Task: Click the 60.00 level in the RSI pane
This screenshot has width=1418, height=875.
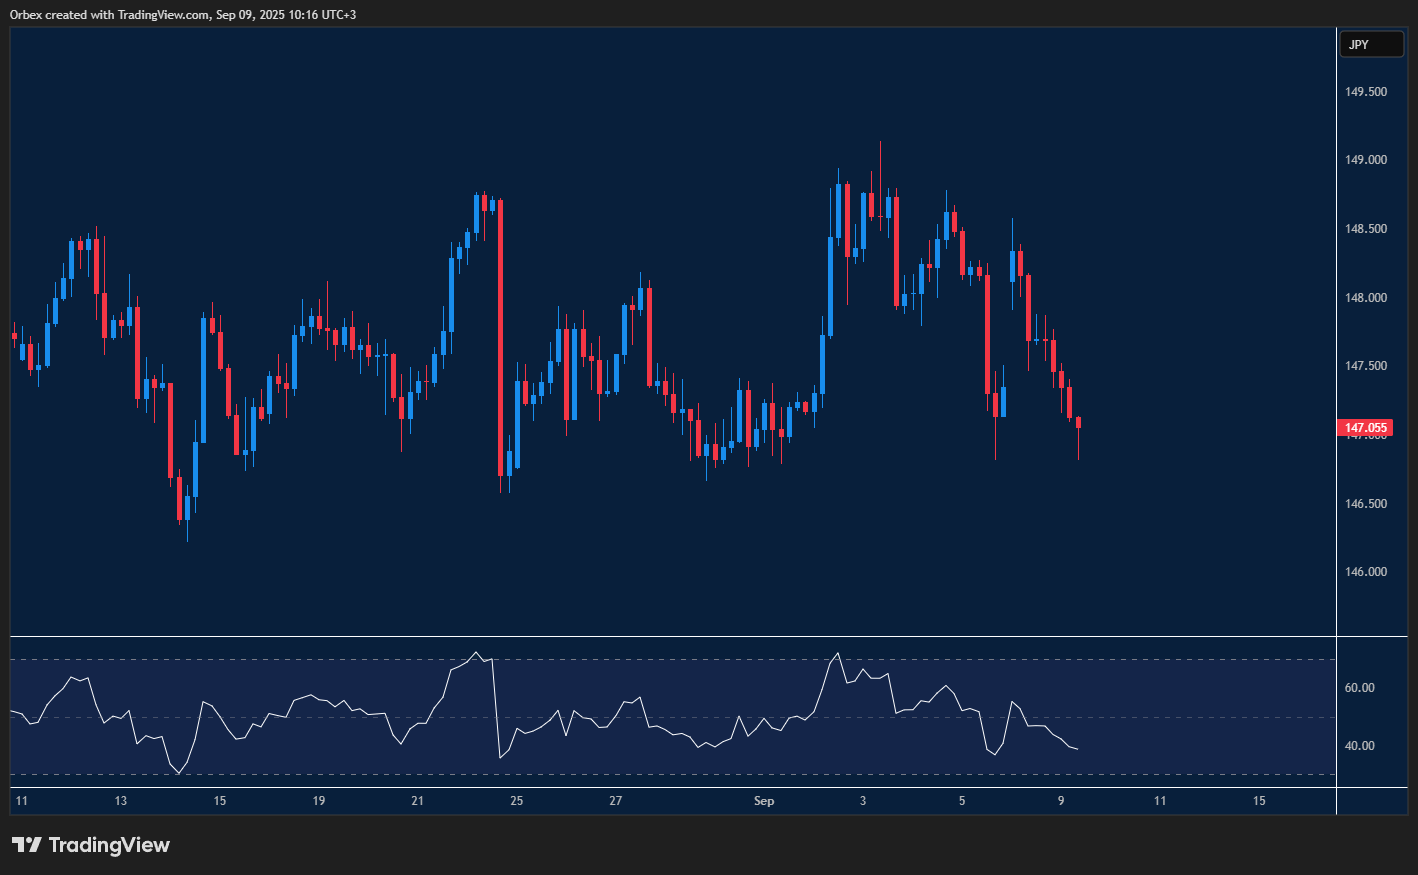Action: point(1362,687)
